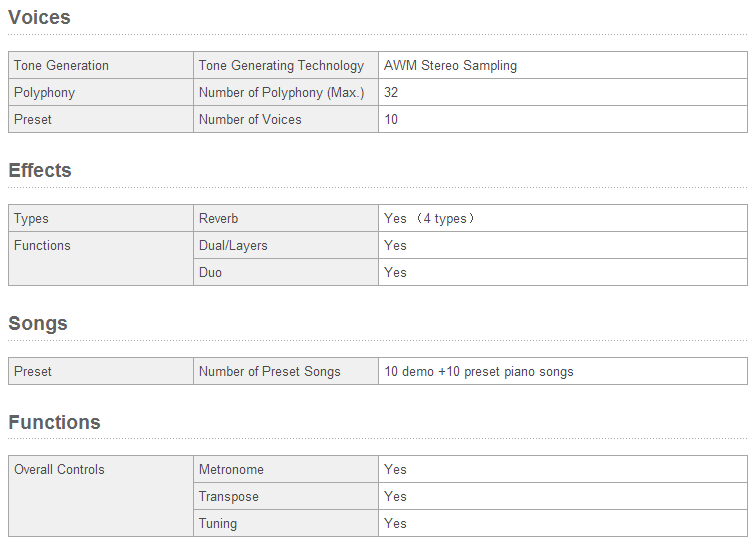Select the Tuning row label
Screen dimensions: 755x550
(x=218, y=524)
